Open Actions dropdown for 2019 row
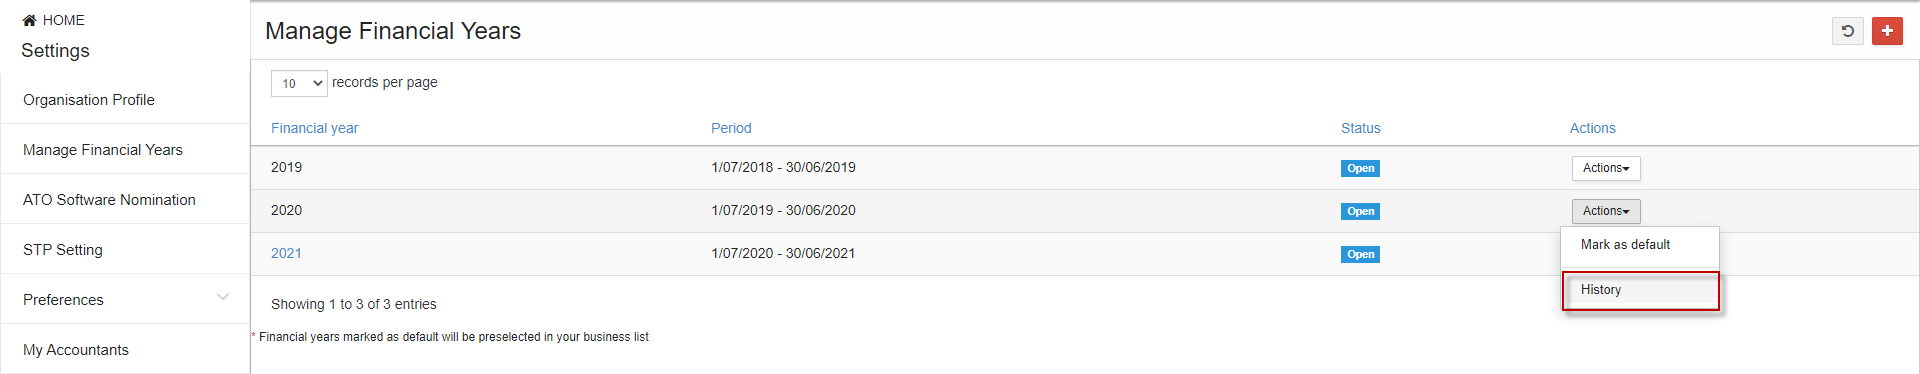Viewport: 1920px width, 374px height. [x=1606, y=168]
